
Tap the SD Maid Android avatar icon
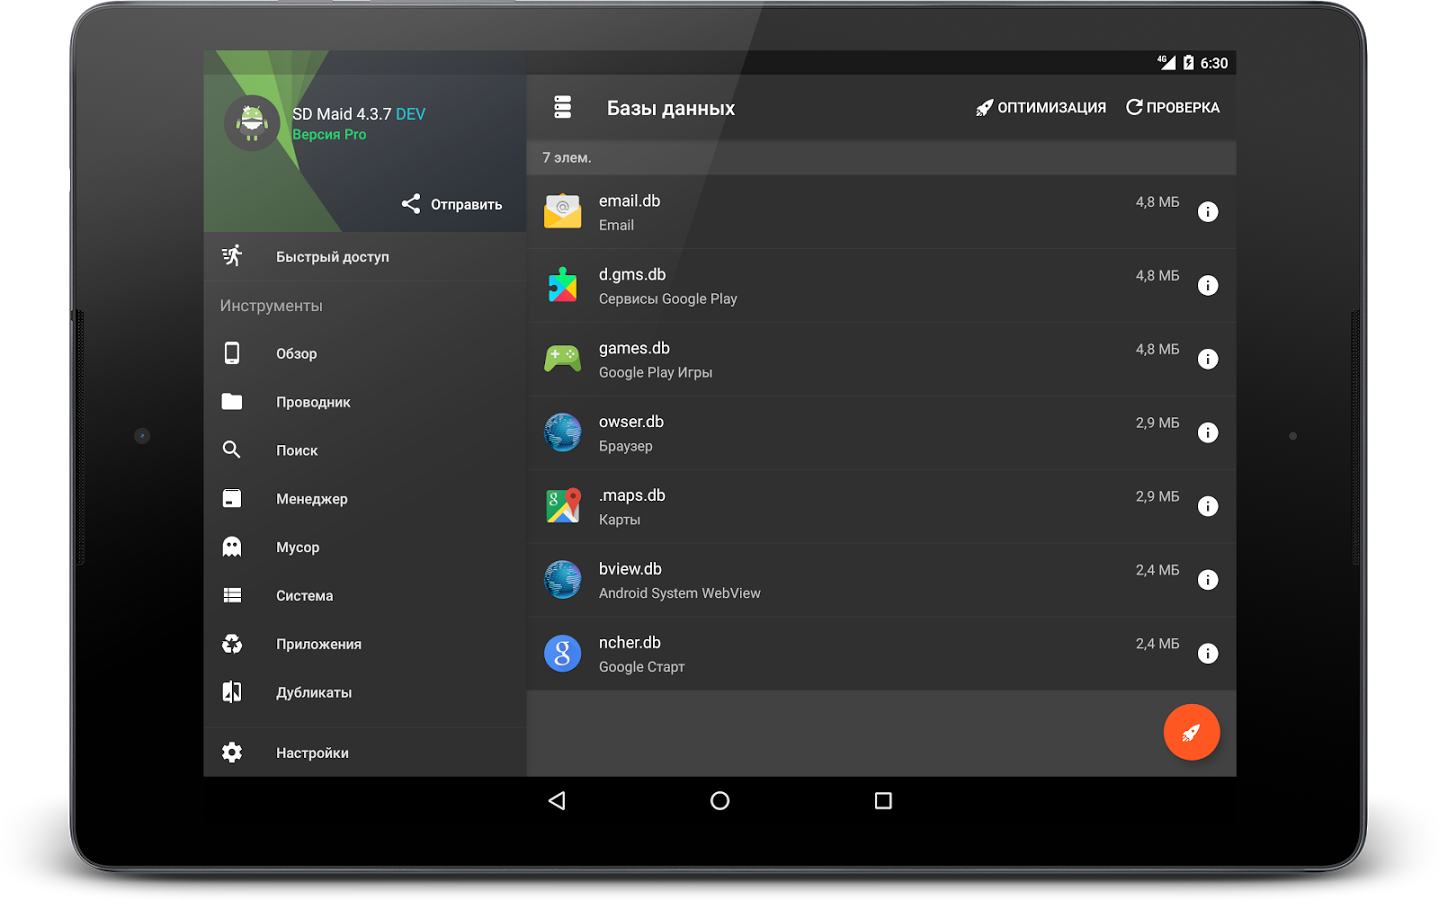(x=252, y=123)
